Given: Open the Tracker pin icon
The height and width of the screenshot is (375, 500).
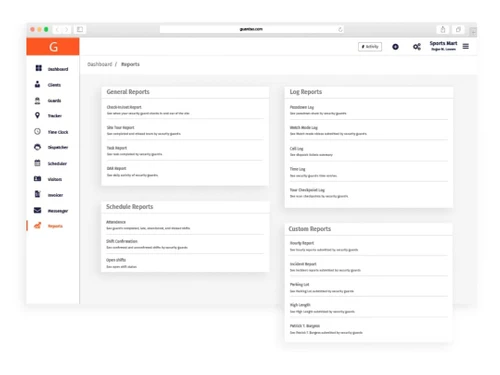Looking at the screenshot, I should [37, 115].
